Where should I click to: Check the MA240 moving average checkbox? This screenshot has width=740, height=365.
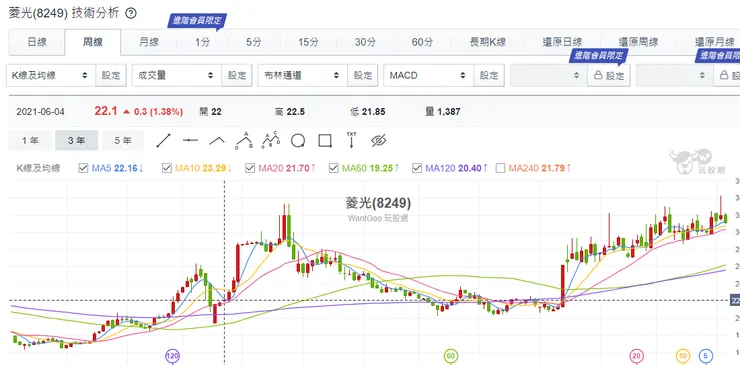500,168
